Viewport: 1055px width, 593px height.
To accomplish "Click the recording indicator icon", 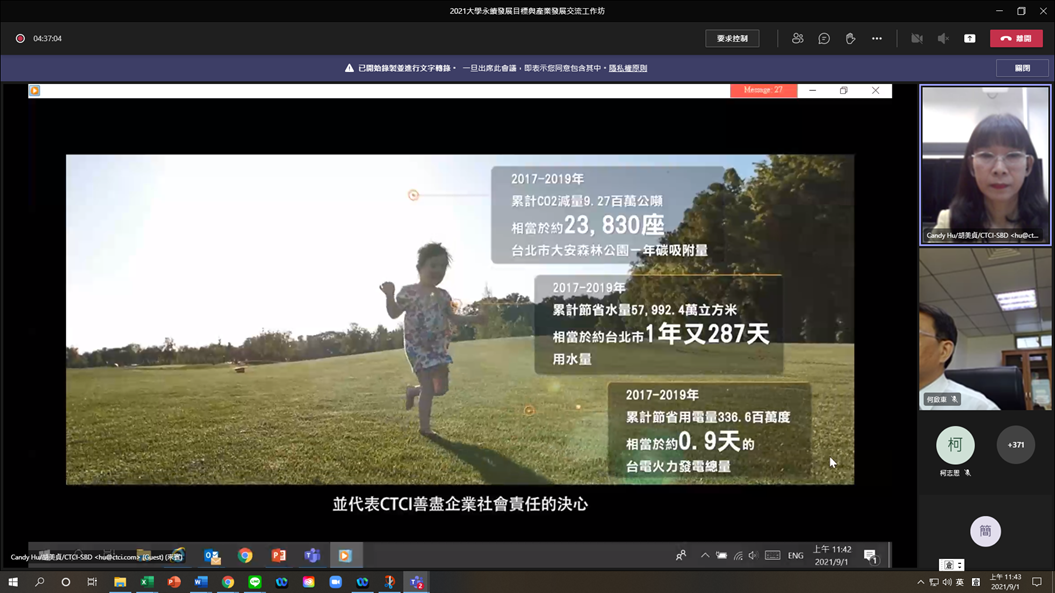I will click(20, 39).
